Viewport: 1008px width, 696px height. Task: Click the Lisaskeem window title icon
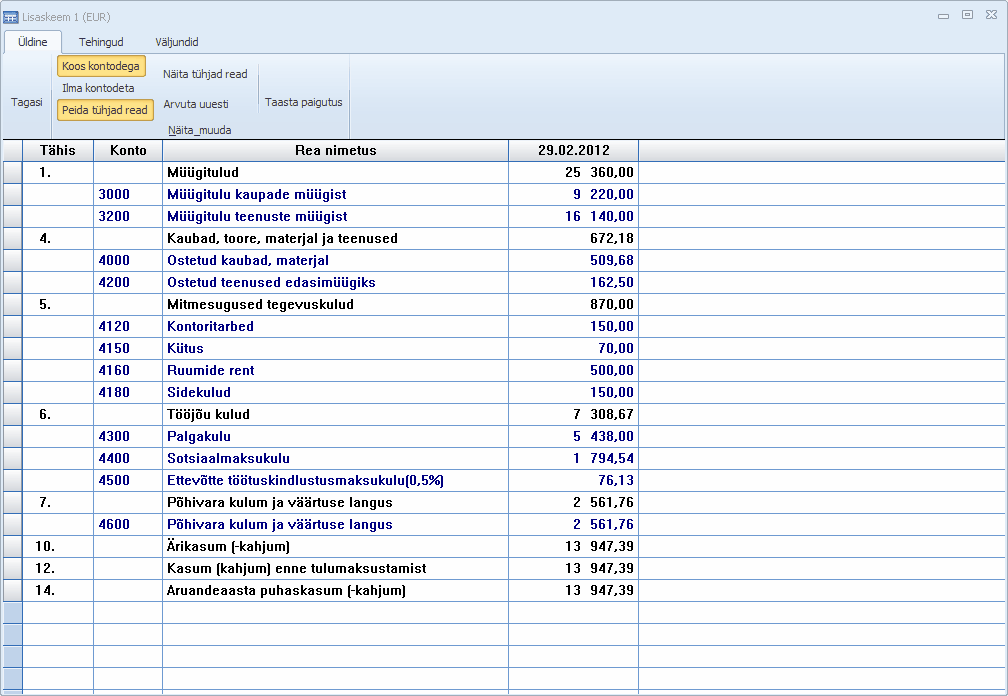[10, 17]
